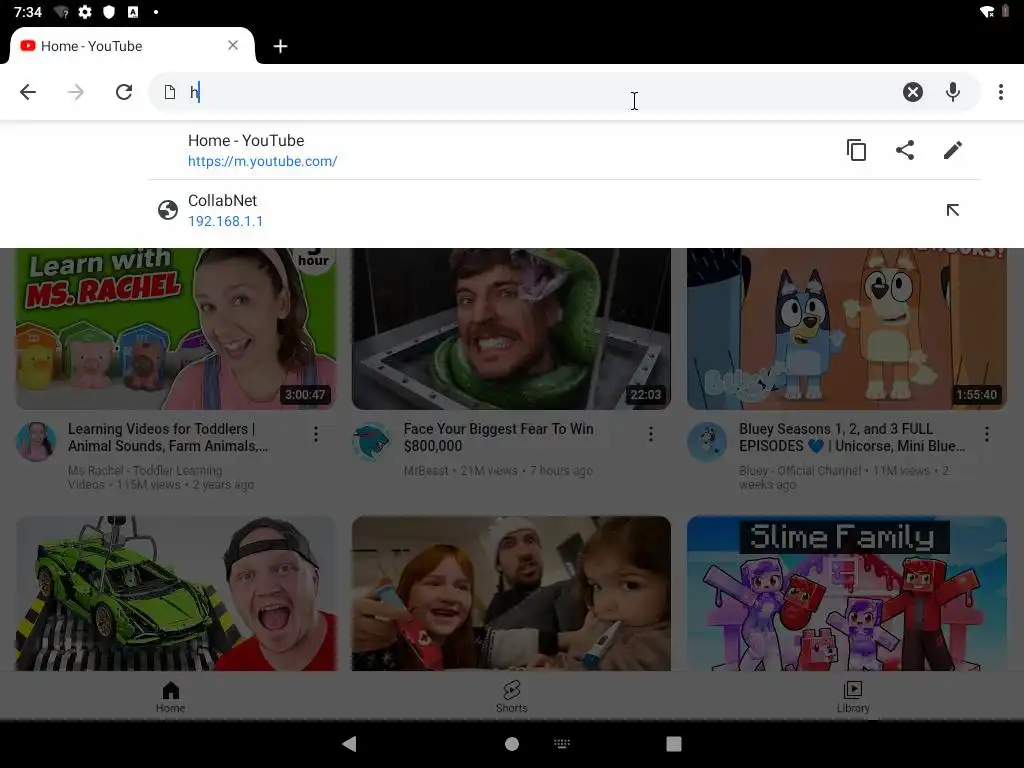Open Face Your Biggest Fear title

coord(498,438)
